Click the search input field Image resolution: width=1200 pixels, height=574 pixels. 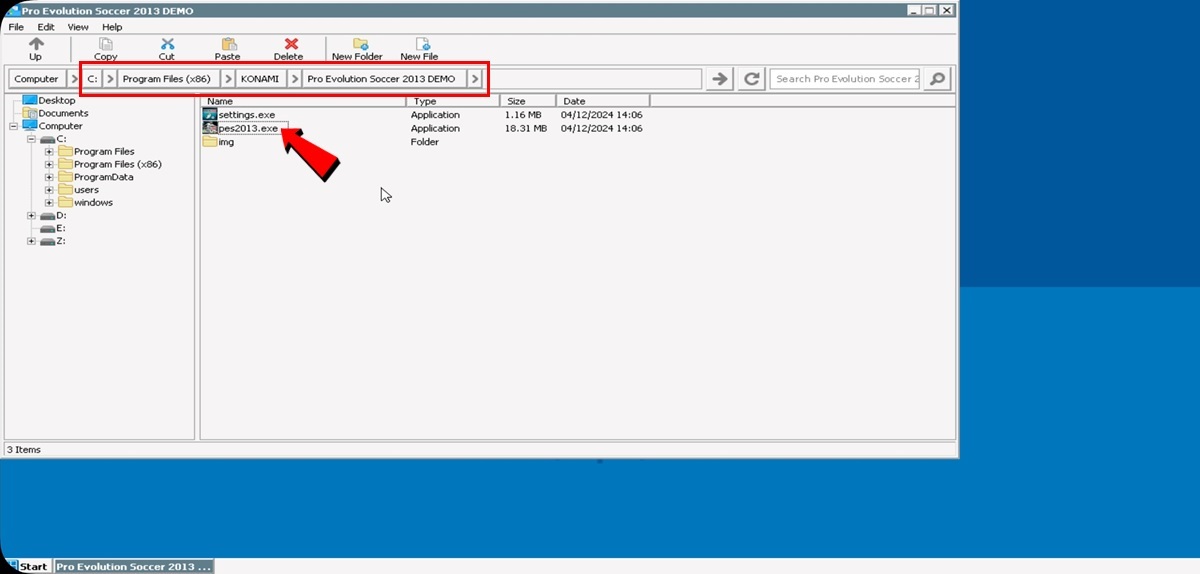point(844,79)
